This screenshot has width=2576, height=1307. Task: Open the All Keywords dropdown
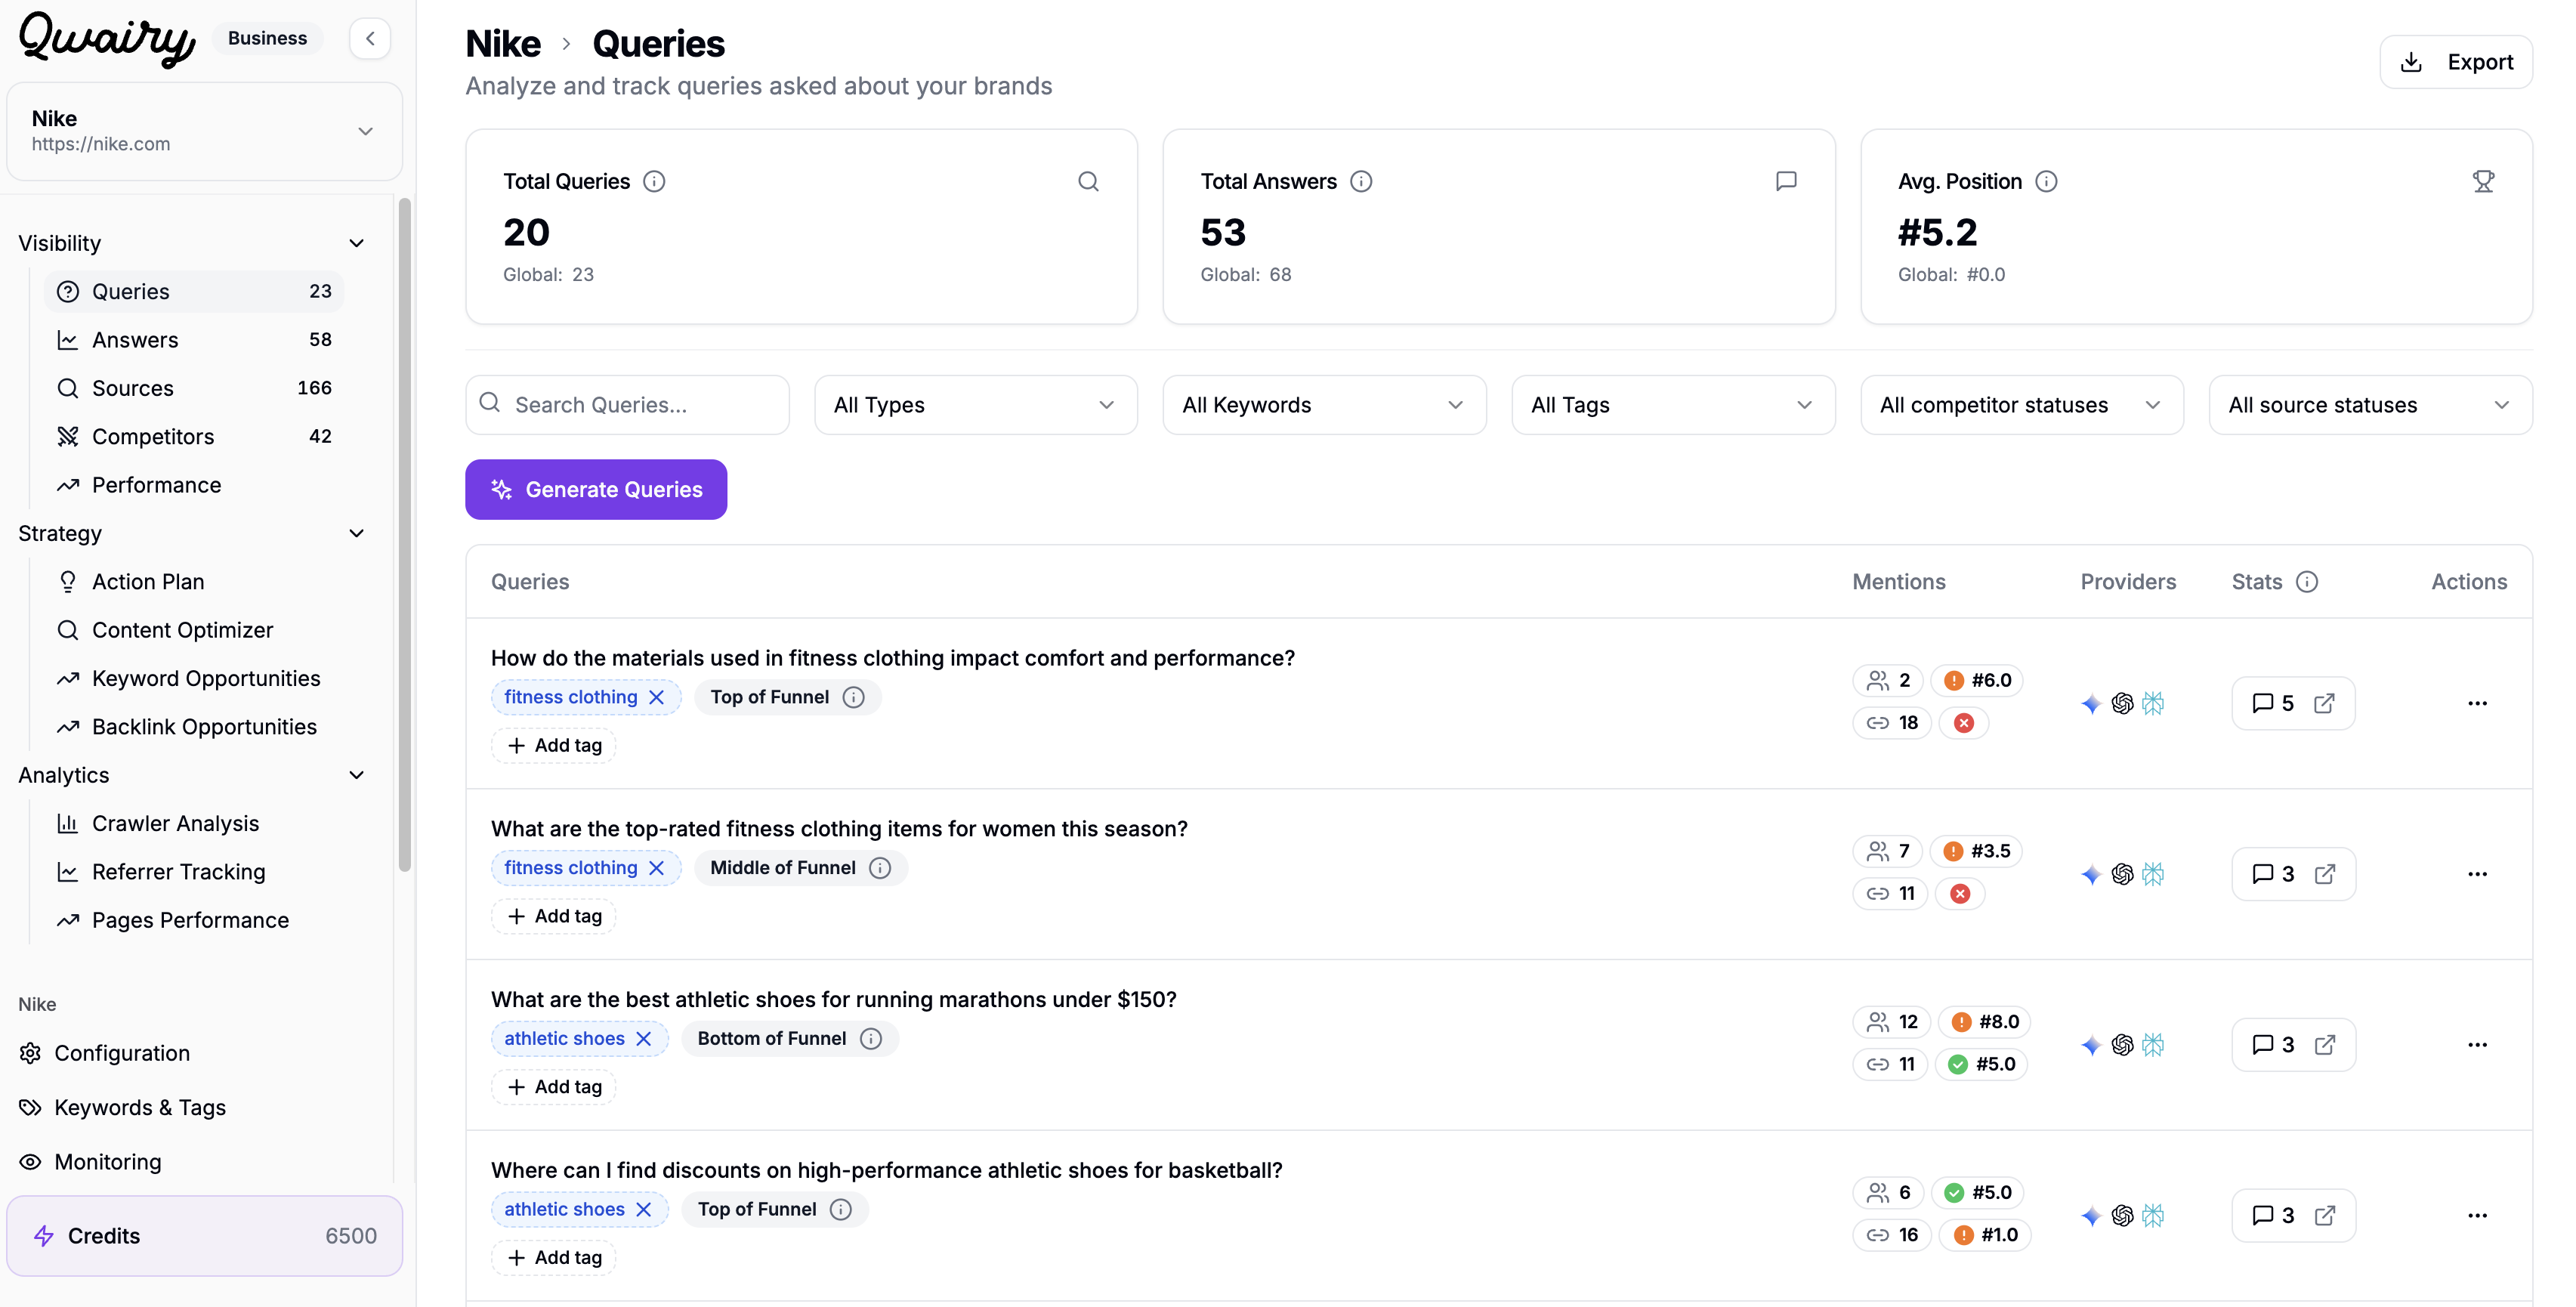(1324, 405)
